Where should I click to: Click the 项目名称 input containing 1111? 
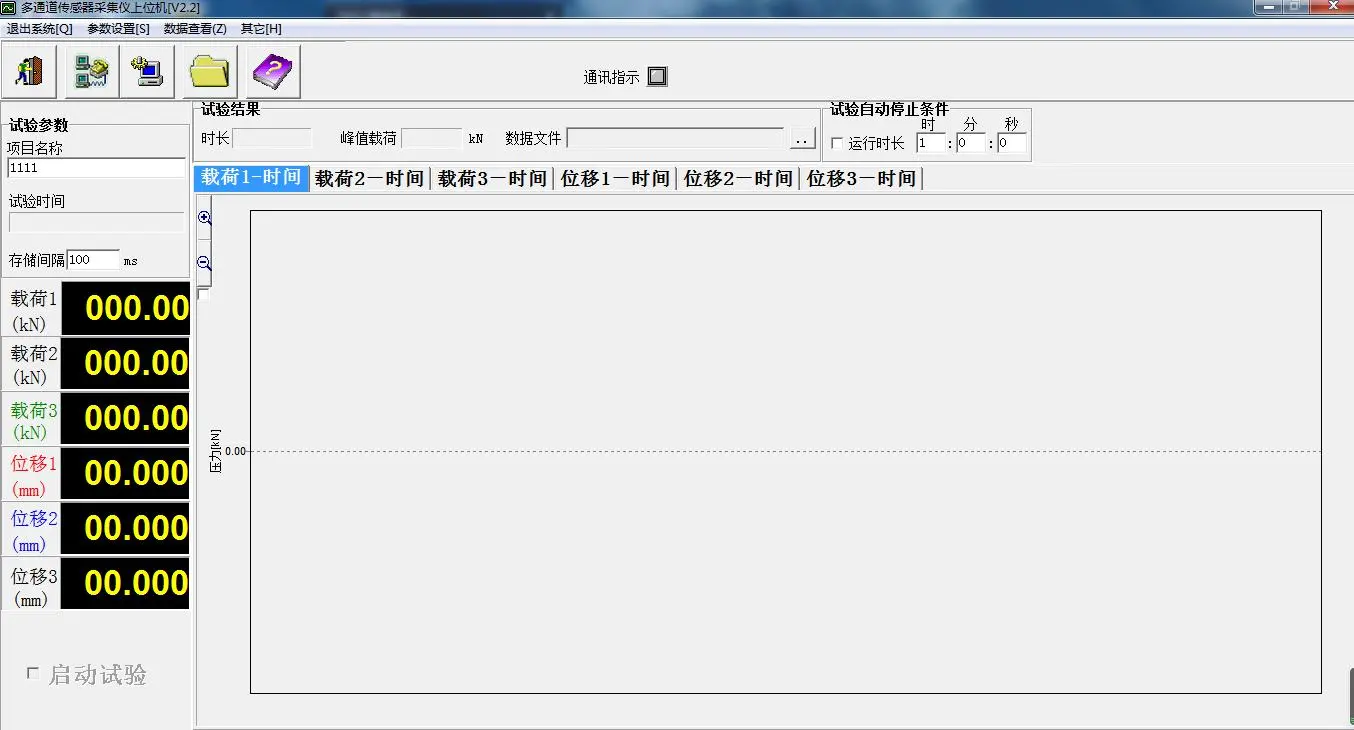(96, 168)
